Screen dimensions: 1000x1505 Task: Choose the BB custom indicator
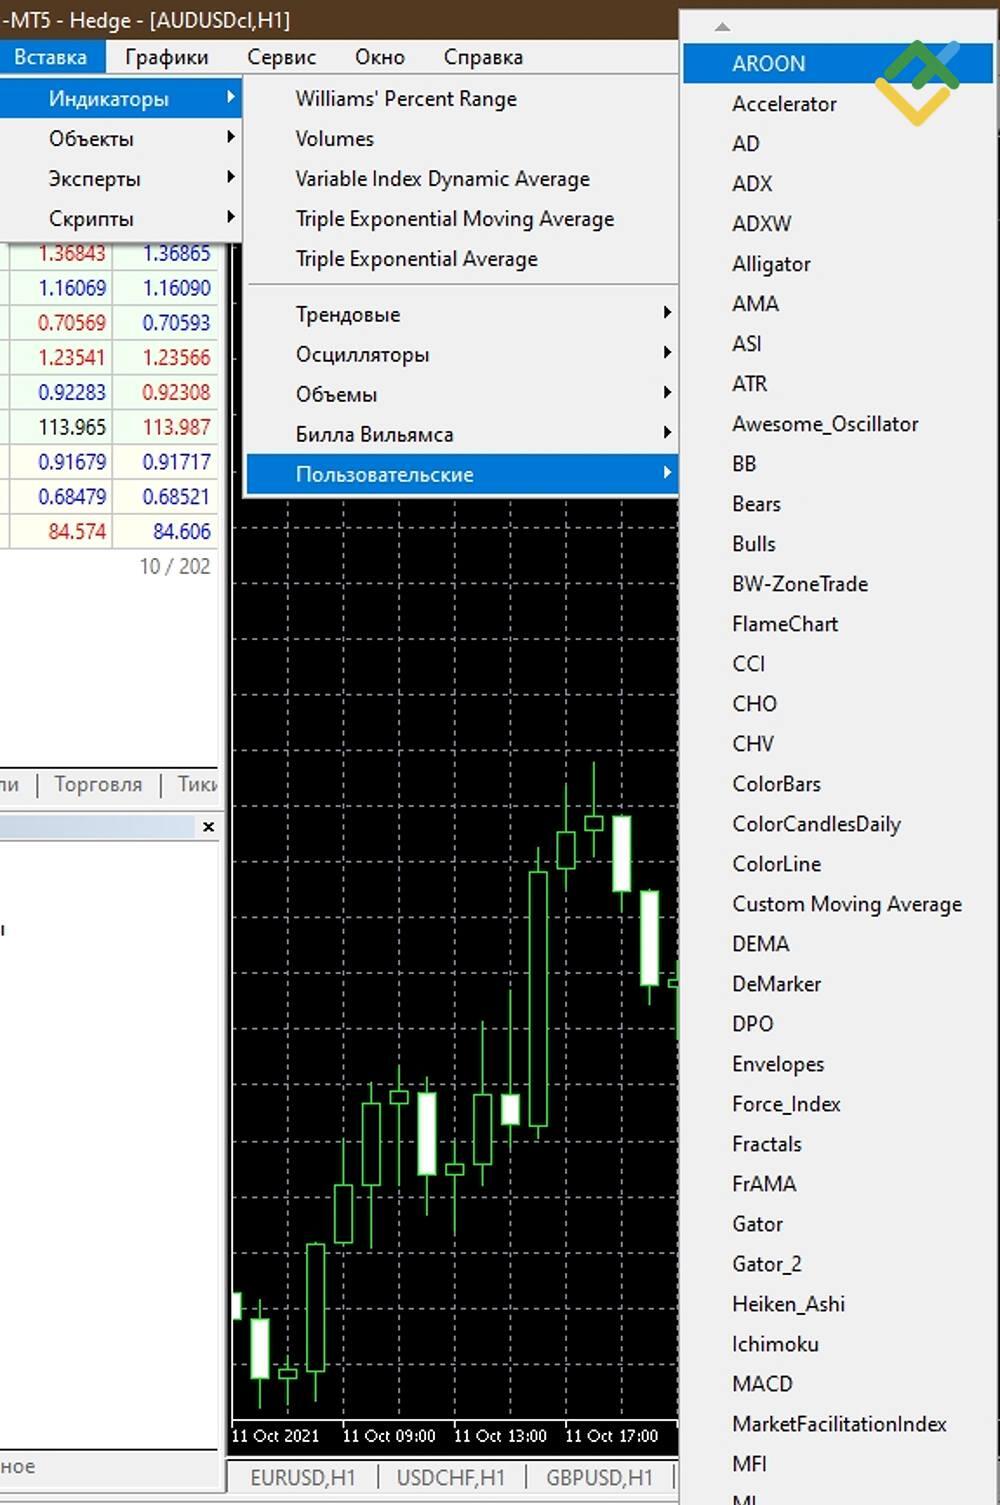[x=838, y=463]
